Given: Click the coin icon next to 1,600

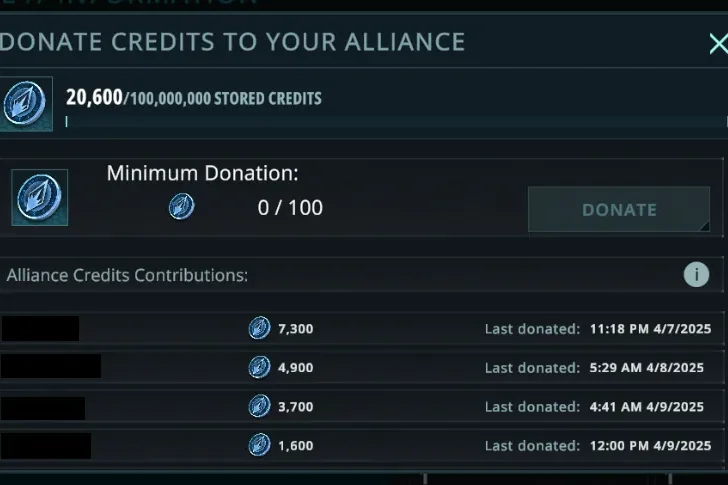Looking at the screenshot, I should tap(259, 445).
